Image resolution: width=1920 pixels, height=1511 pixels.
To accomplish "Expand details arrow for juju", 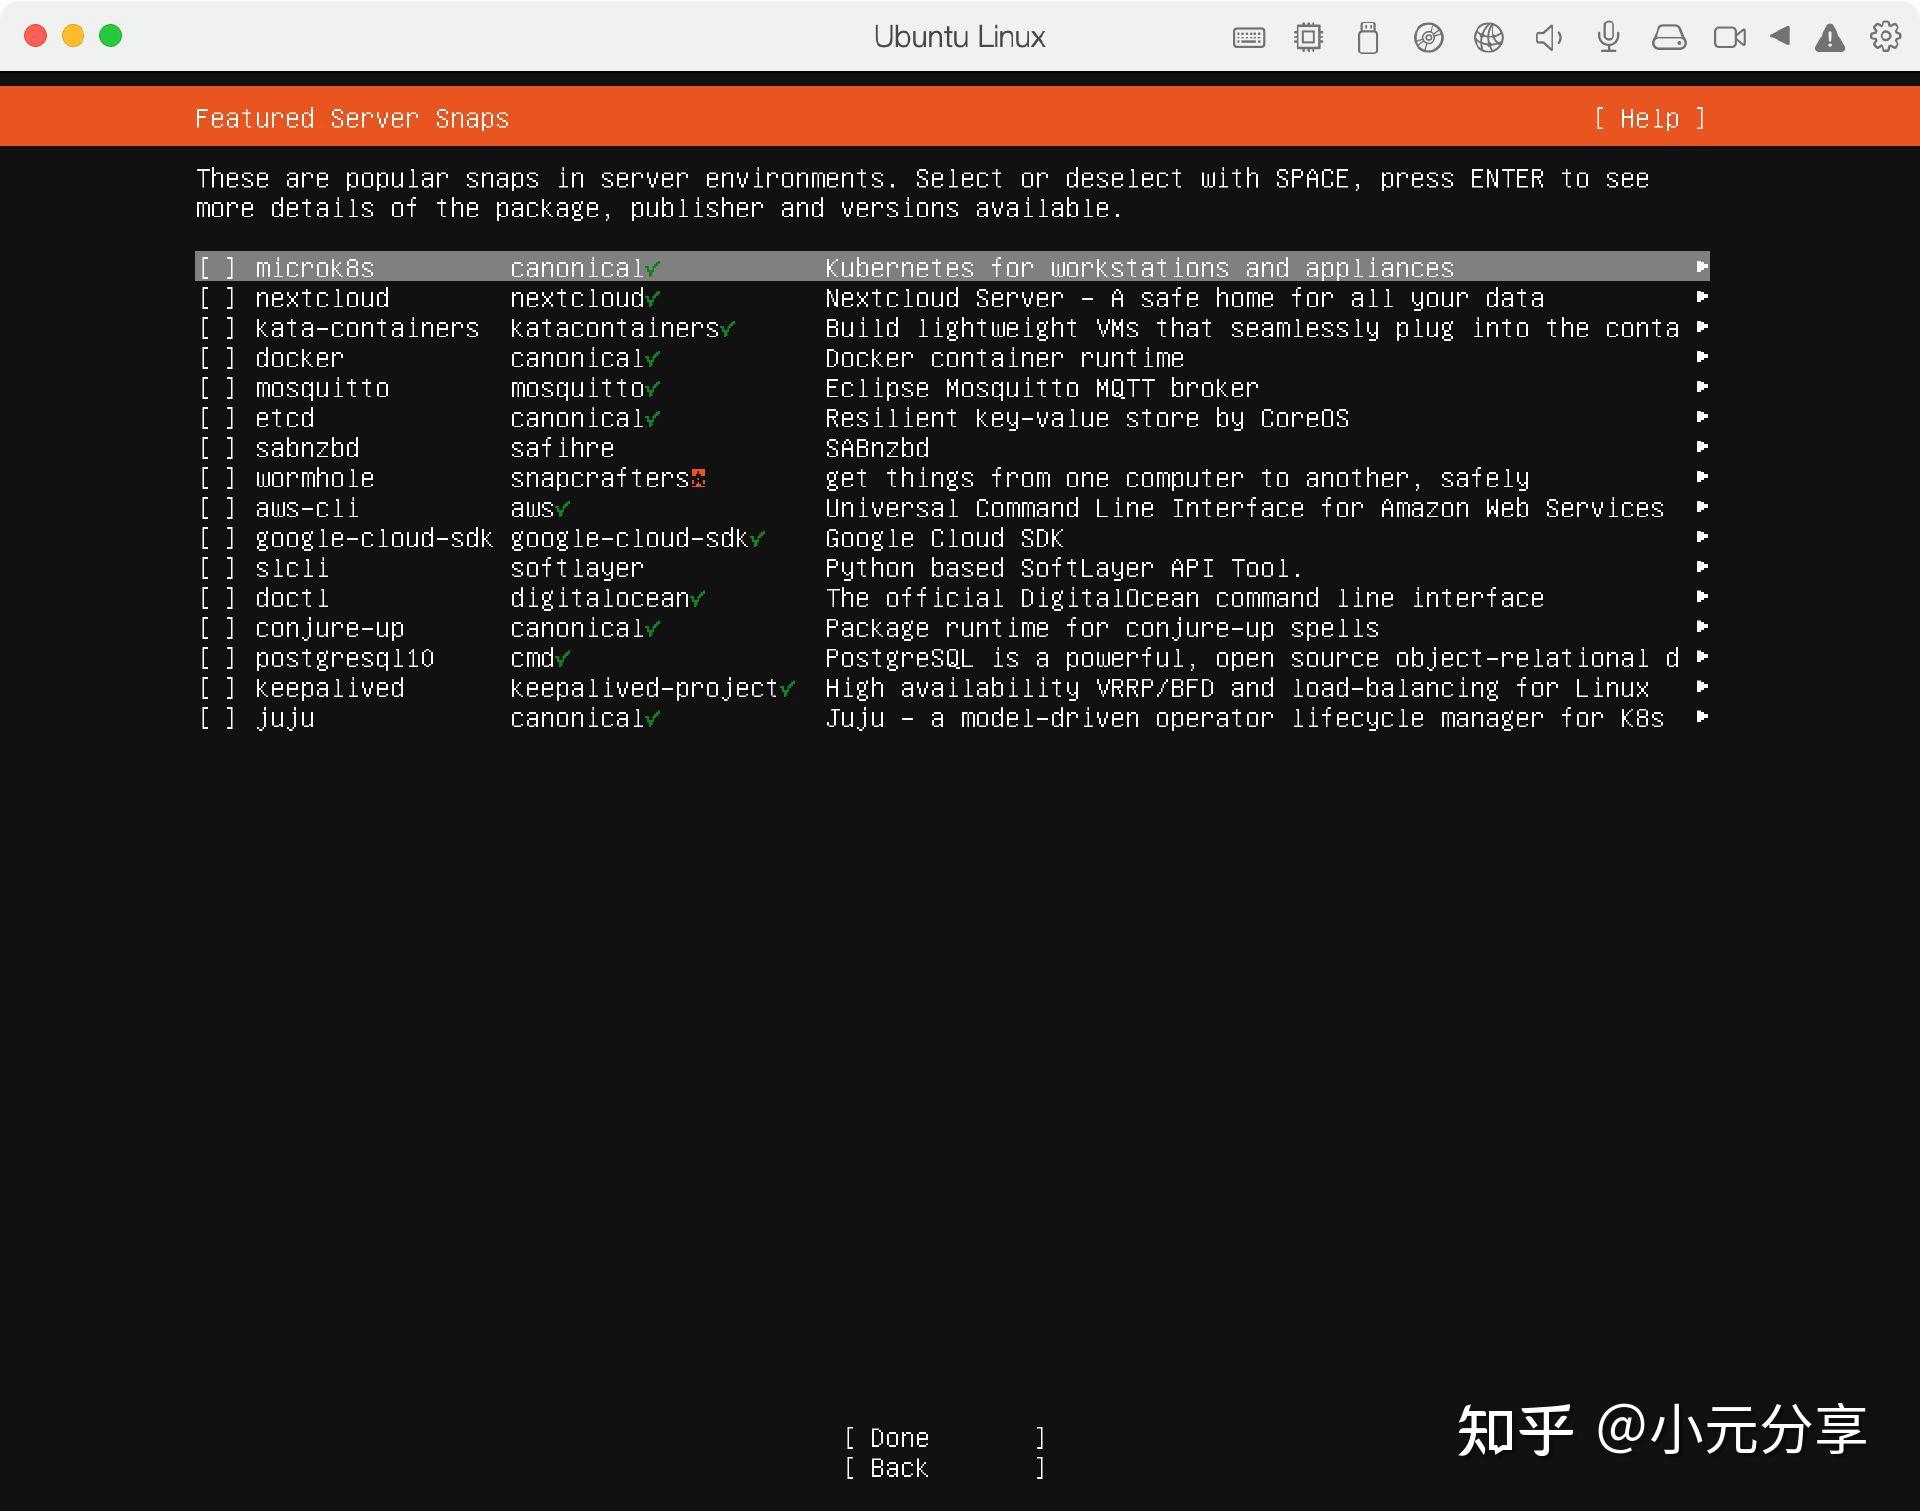I will (1703, 717).
